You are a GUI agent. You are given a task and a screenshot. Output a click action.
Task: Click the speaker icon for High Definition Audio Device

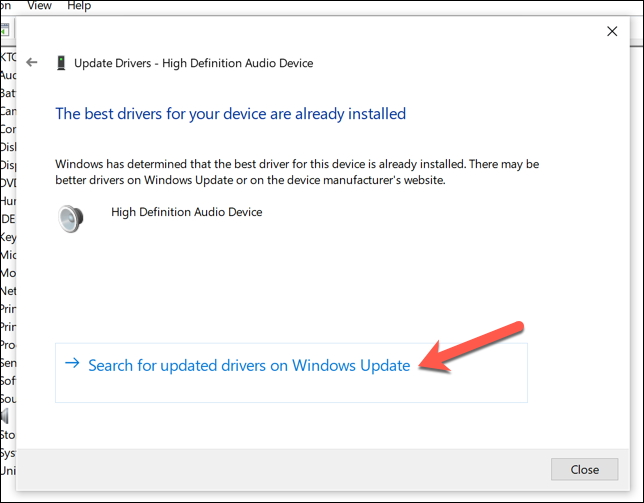71,219
